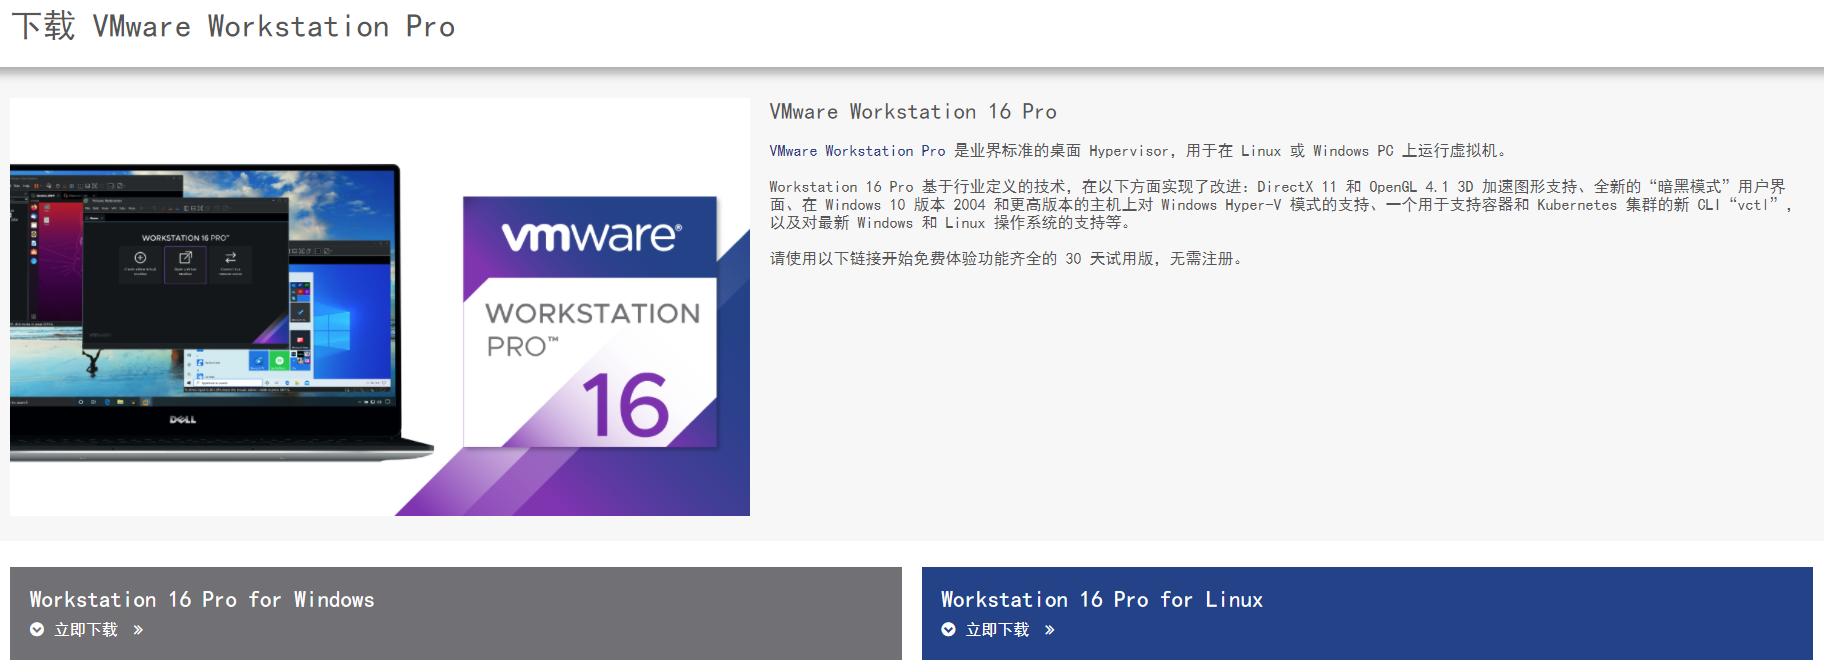Click the double chevron after Linux 立即下载
1824x668 pixels.
[1049, 630]
